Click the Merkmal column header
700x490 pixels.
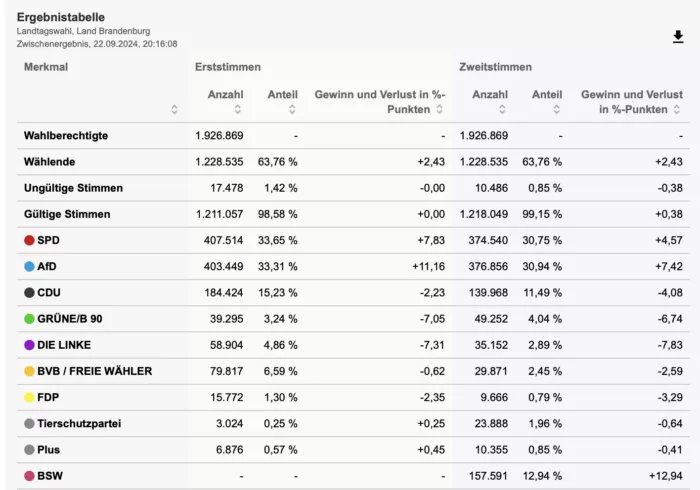46,67
